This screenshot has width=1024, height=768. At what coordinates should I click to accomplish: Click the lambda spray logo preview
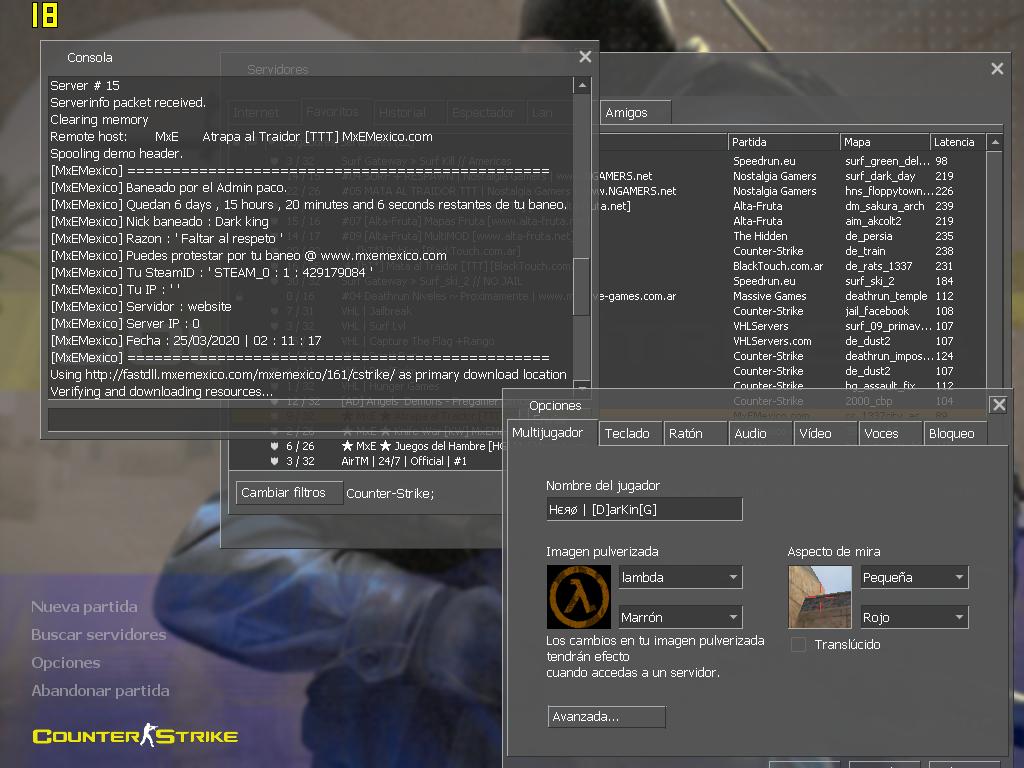(x=579, y=597)
